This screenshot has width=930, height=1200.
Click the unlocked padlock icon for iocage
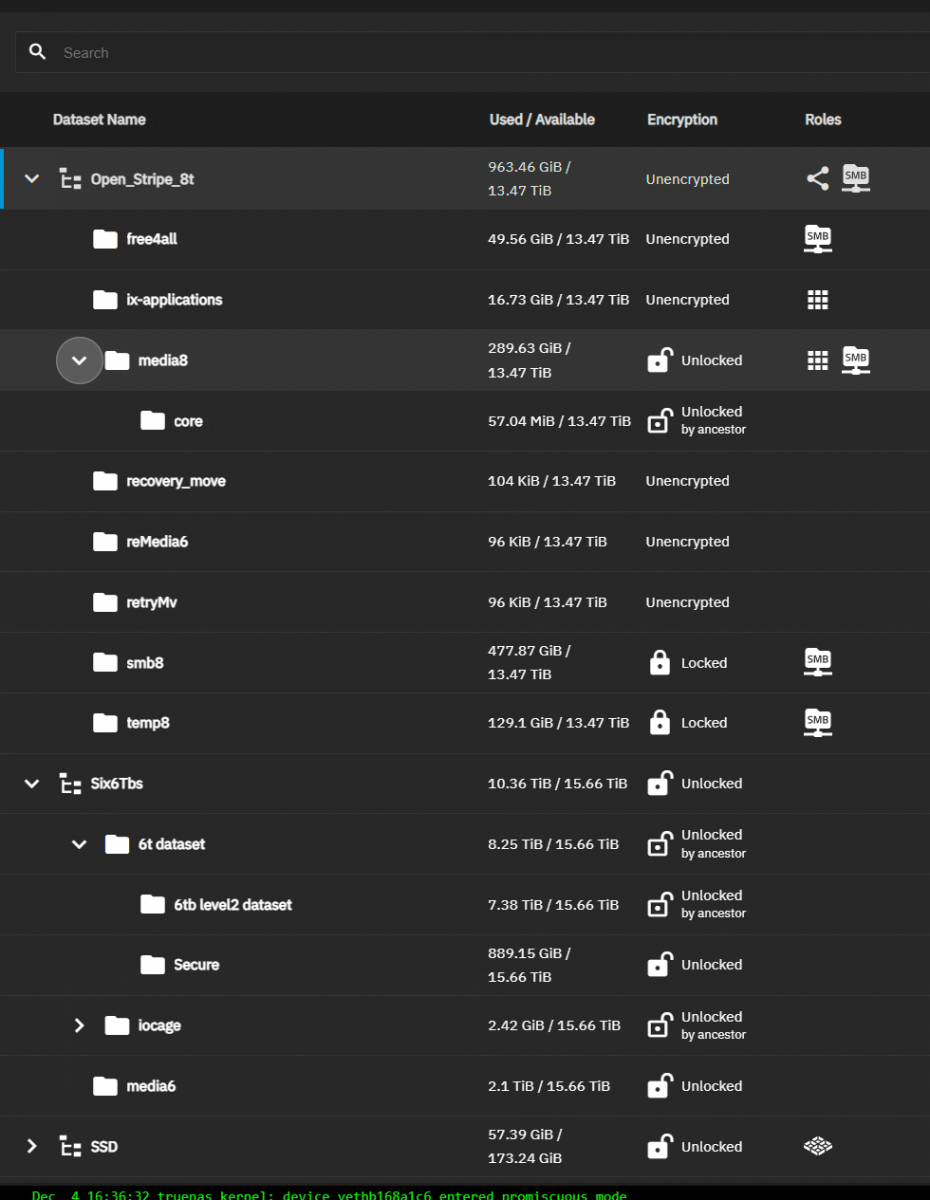(x=659, y=1025)
